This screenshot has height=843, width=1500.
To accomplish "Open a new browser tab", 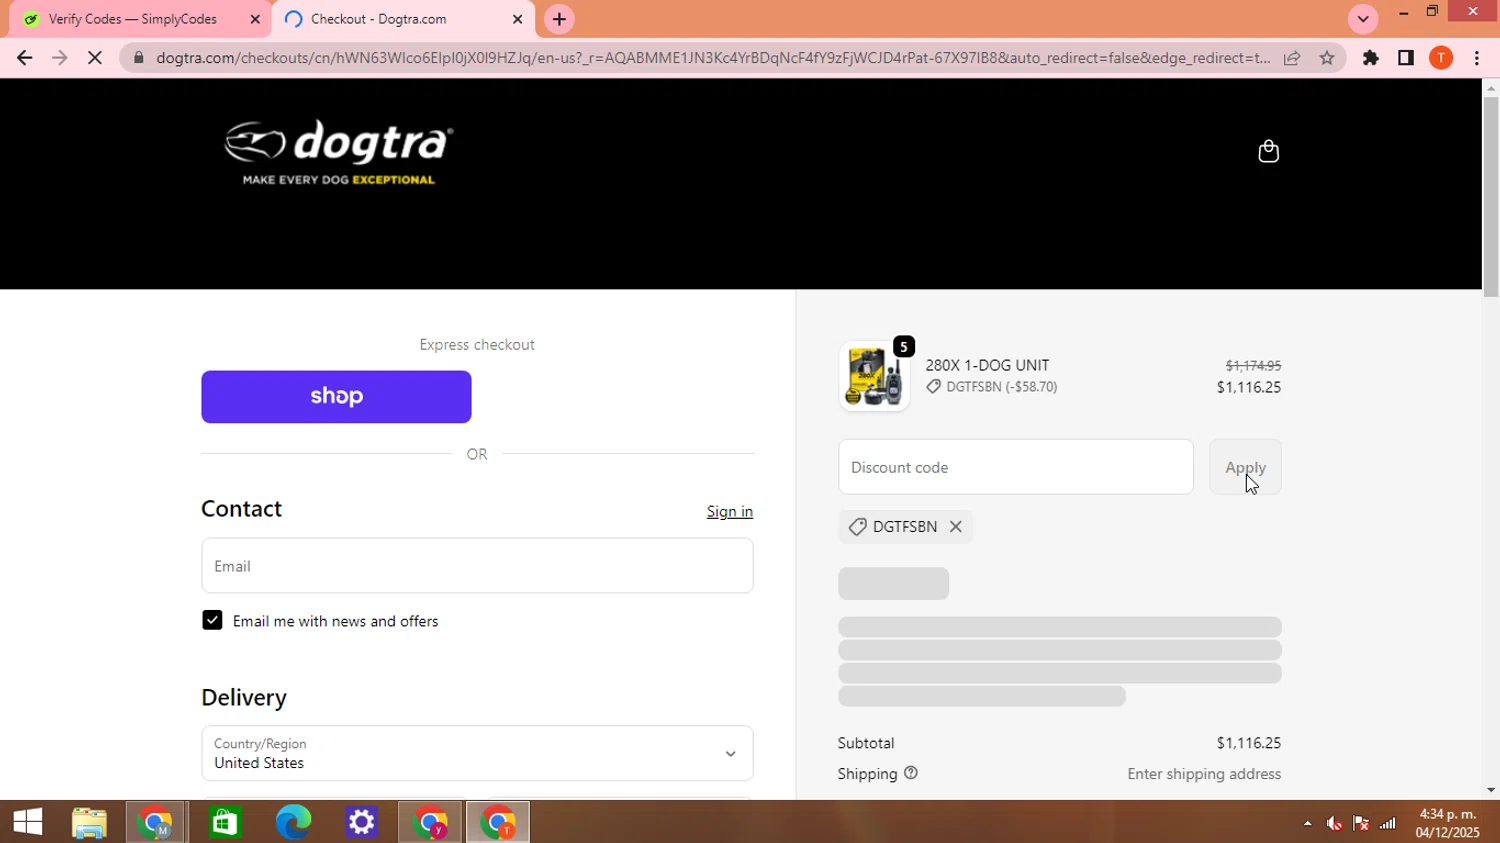I will pos(559,19).
